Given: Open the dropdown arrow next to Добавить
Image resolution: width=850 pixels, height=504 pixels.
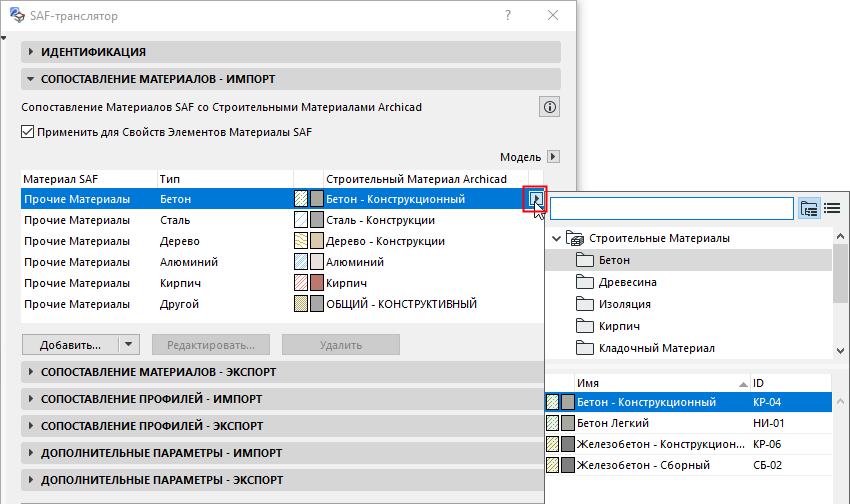Looking at the screenshot, I should [128, 345].
